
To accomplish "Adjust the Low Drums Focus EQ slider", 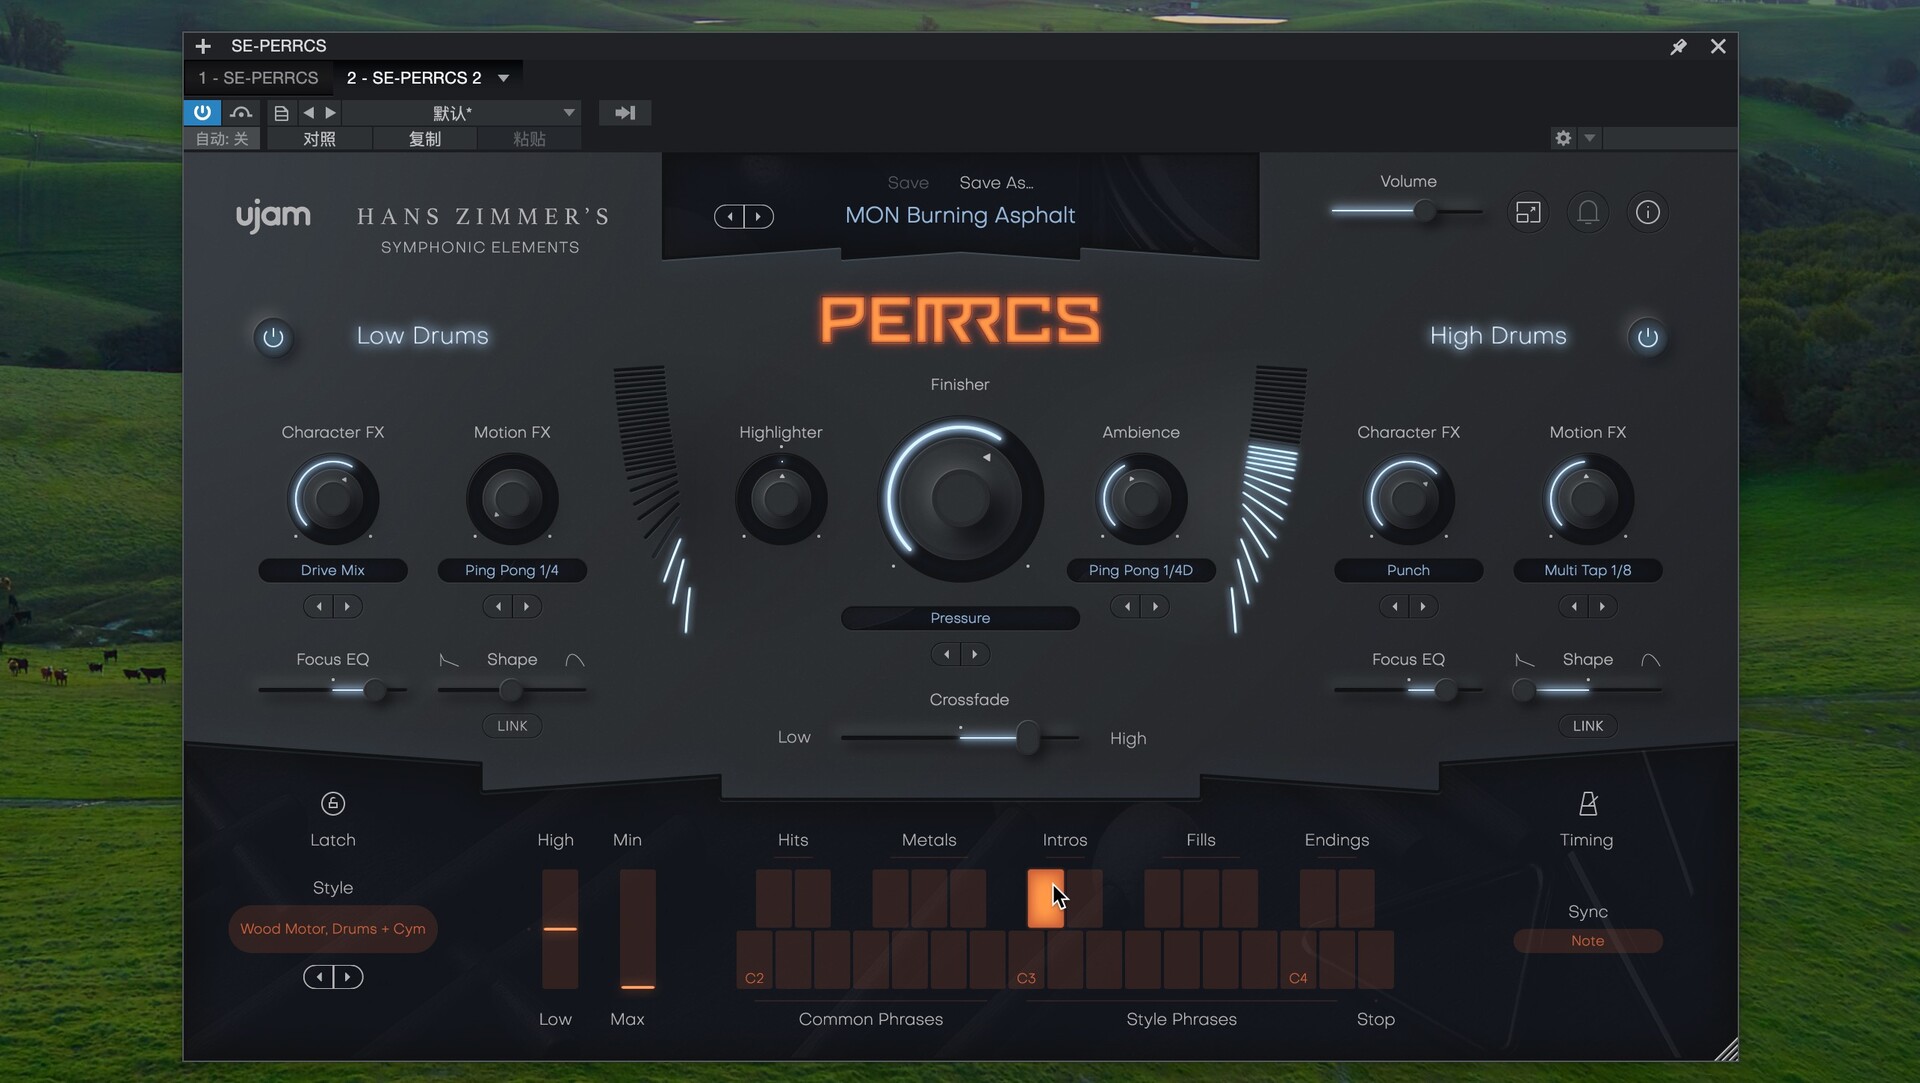I will coord(333,690).
